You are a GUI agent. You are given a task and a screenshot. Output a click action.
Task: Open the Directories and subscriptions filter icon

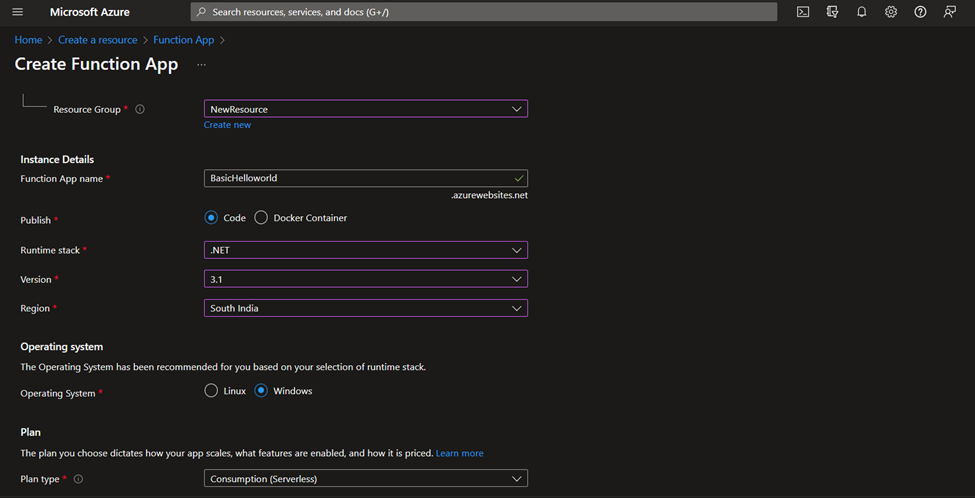tap(833, 12)
